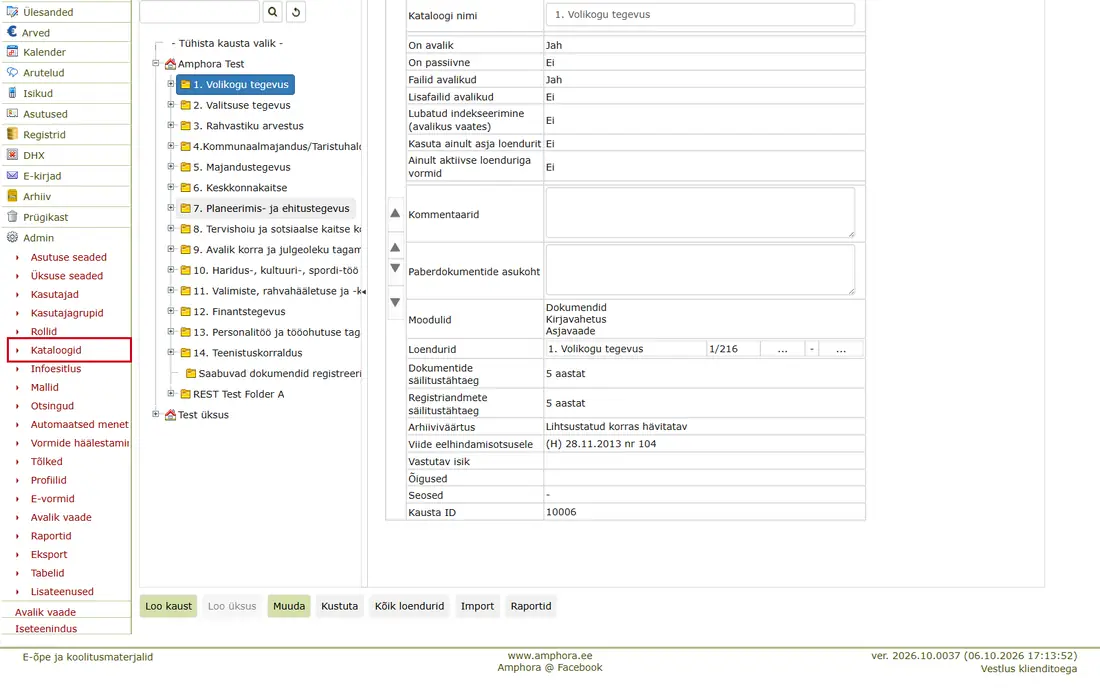
Task: Open Vestlus klienditoega chat link
Action: pos(1028,669)
